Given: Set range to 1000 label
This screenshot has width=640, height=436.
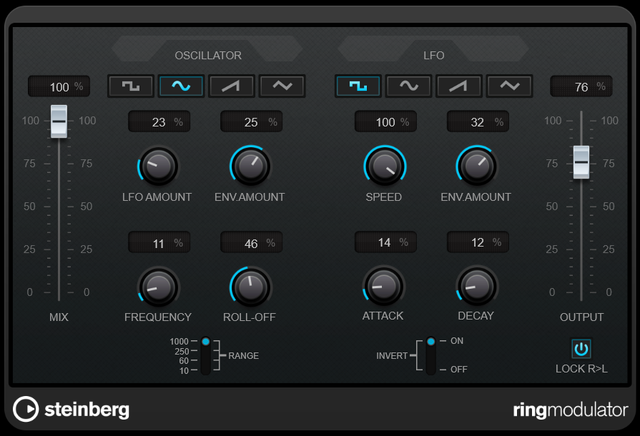Looking at the screenshot, I should [x=179, y=341].
